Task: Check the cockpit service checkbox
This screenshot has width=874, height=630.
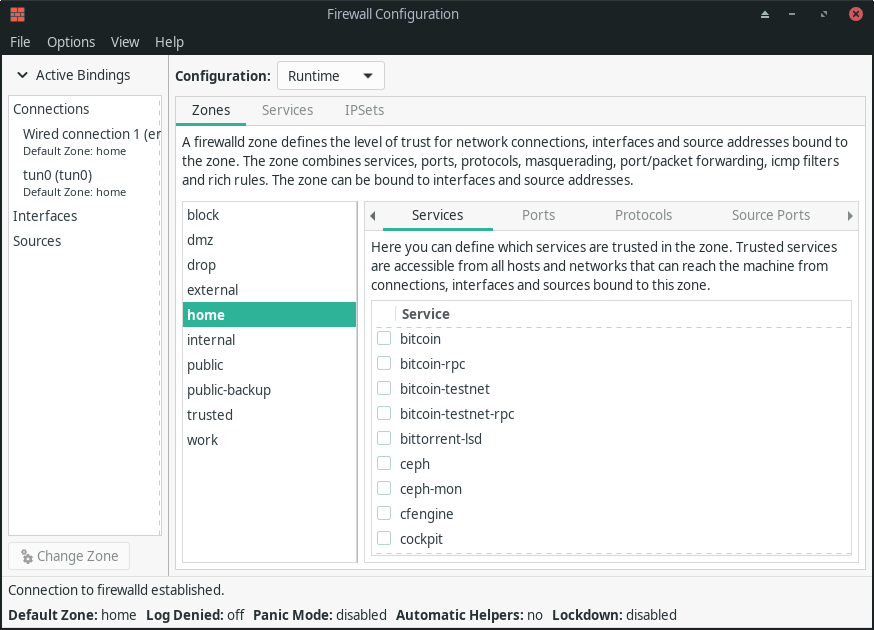Action: point(384,539)
